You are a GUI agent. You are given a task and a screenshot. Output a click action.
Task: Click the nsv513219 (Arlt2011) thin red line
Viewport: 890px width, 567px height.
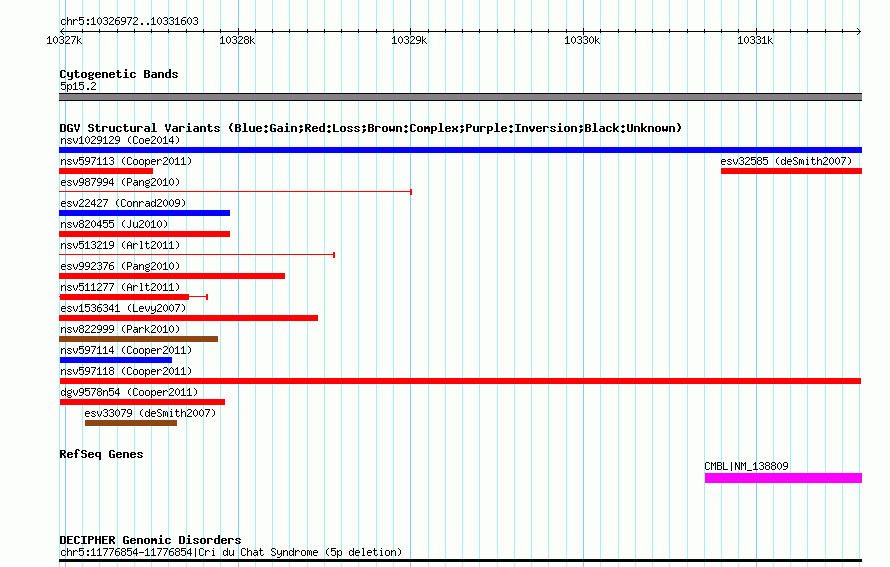(x=197, y=255)
